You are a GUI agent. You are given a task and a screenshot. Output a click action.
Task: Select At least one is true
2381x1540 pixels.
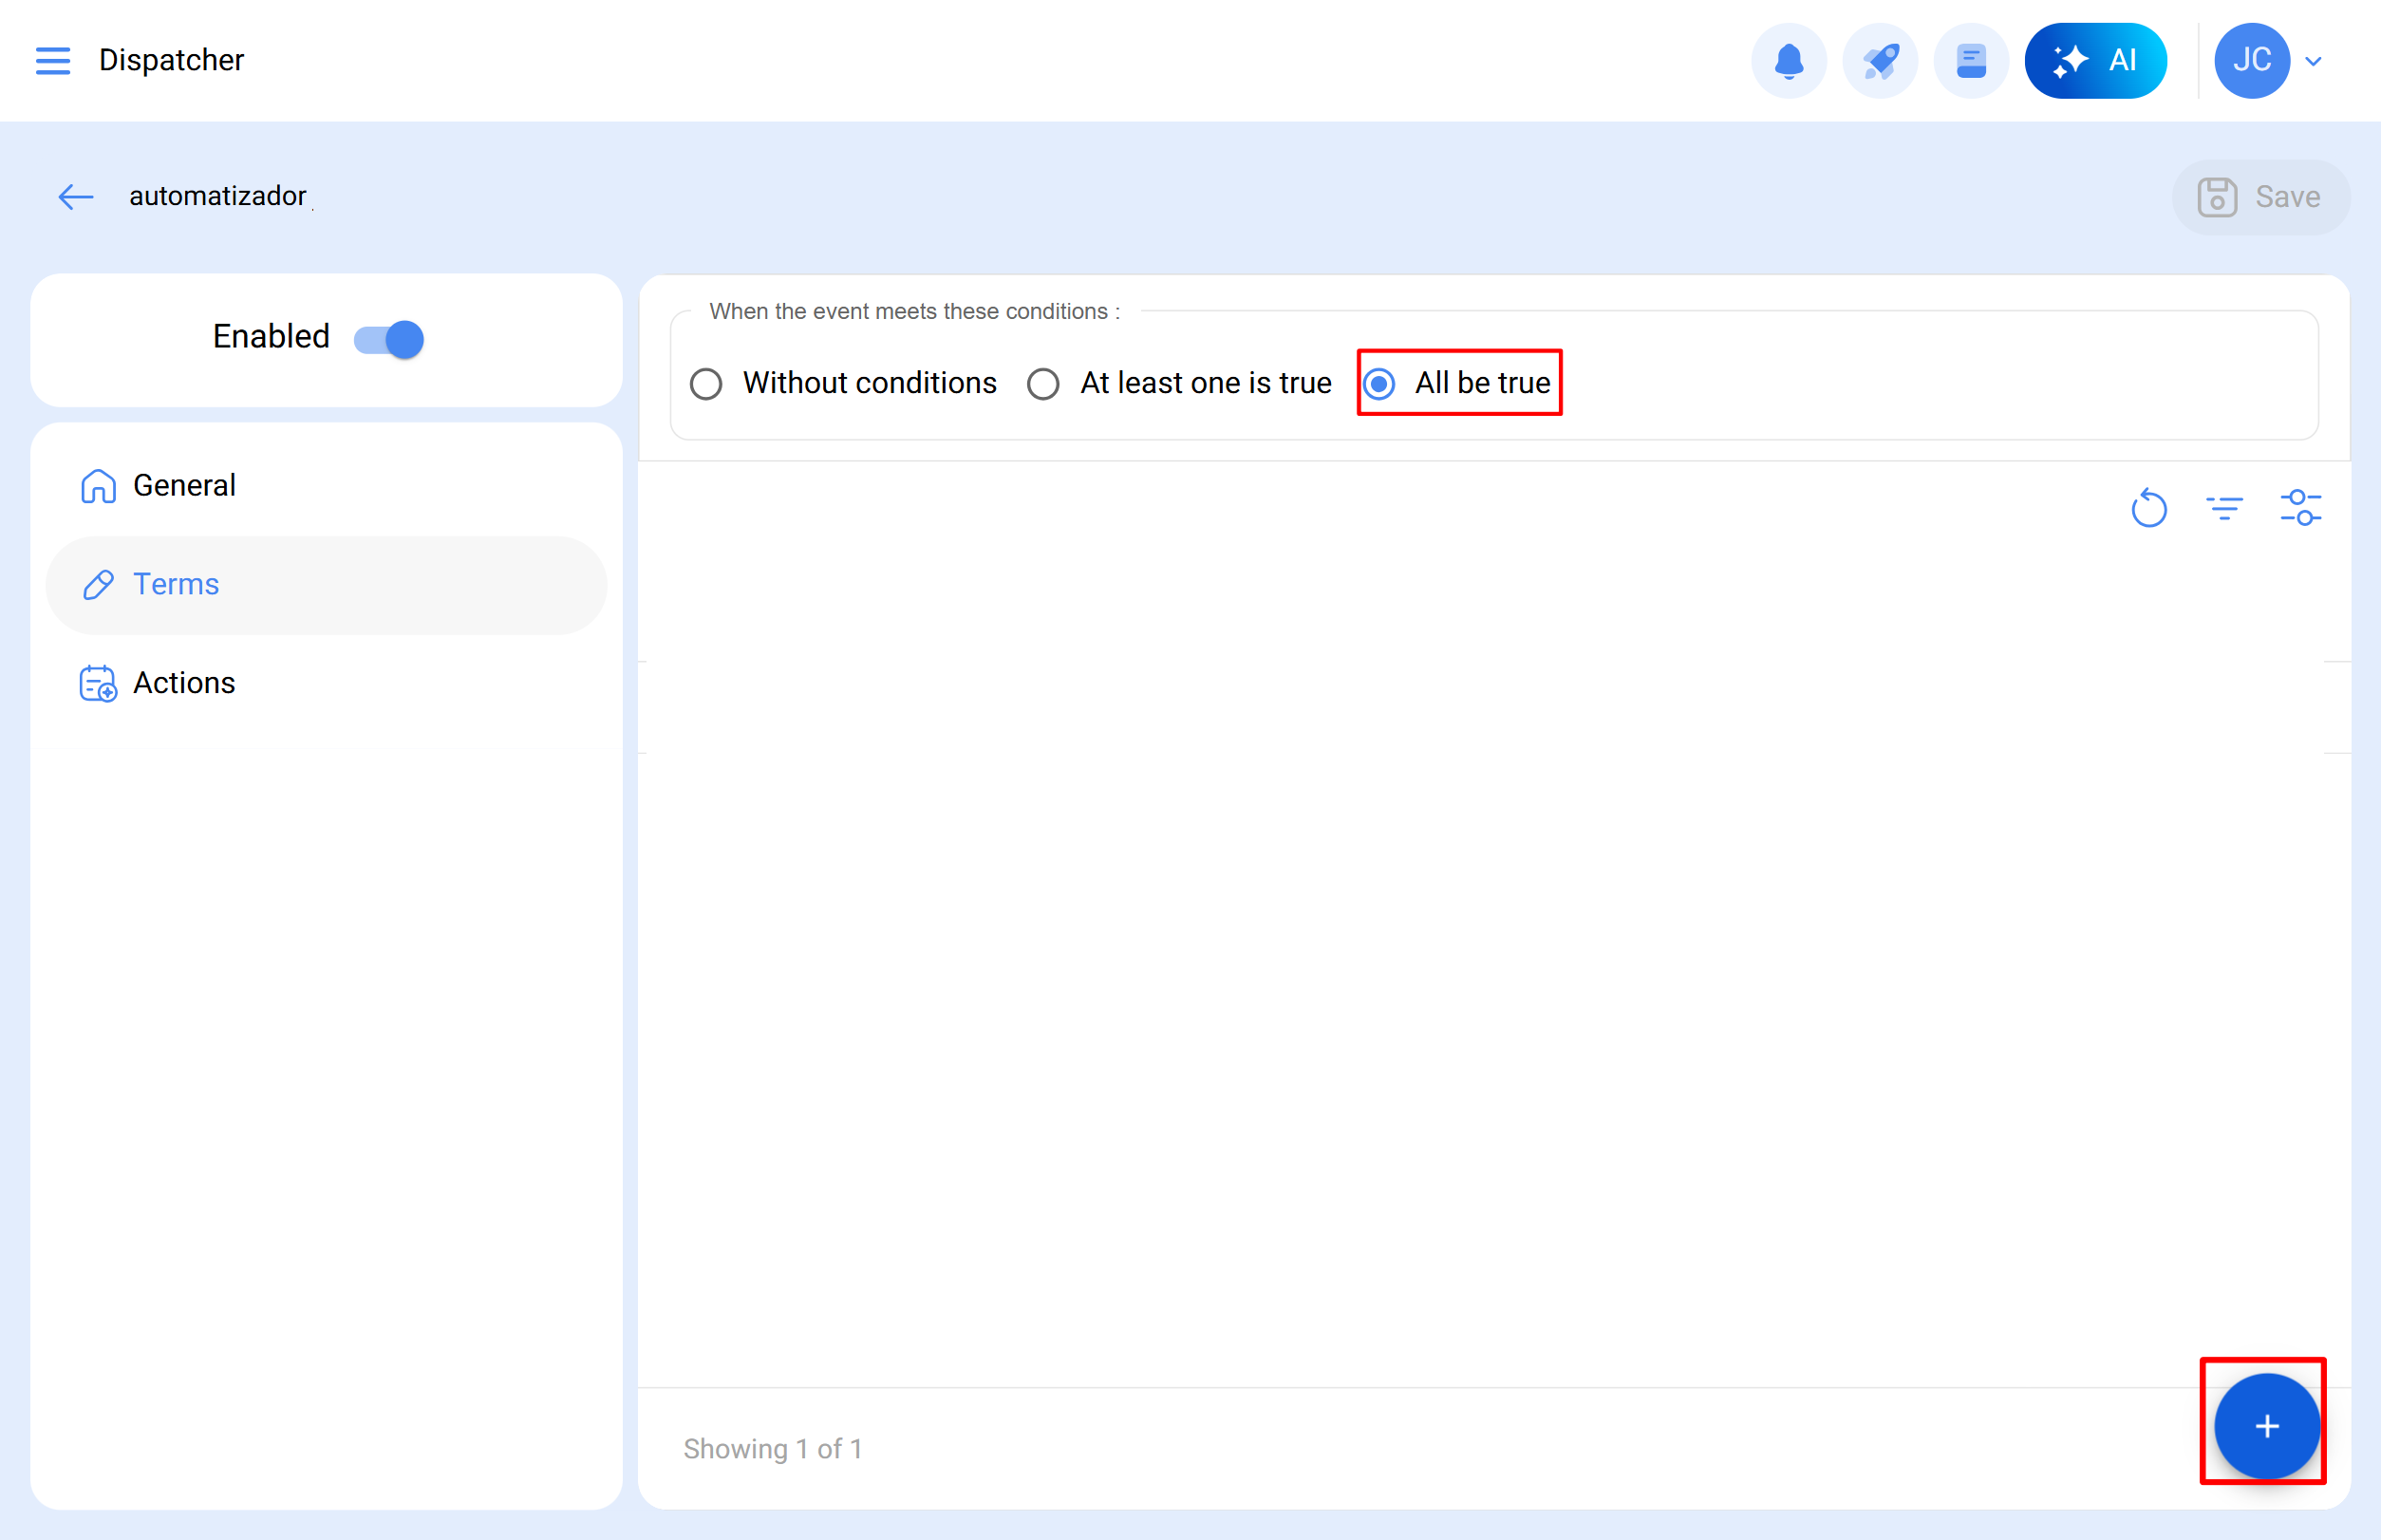[x=1043, y=384]
